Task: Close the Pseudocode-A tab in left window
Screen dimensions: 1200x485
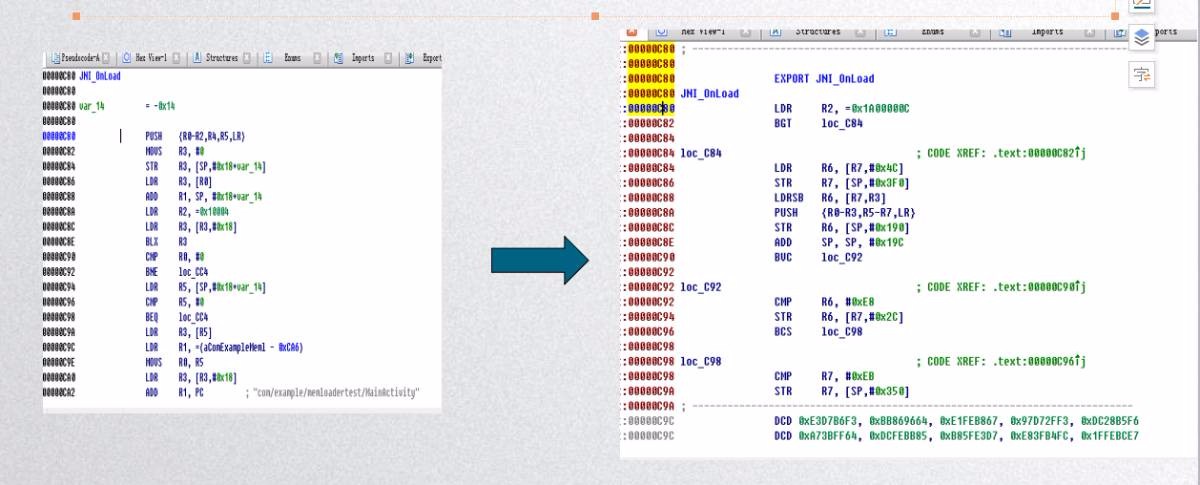Action: pos(106,58)
